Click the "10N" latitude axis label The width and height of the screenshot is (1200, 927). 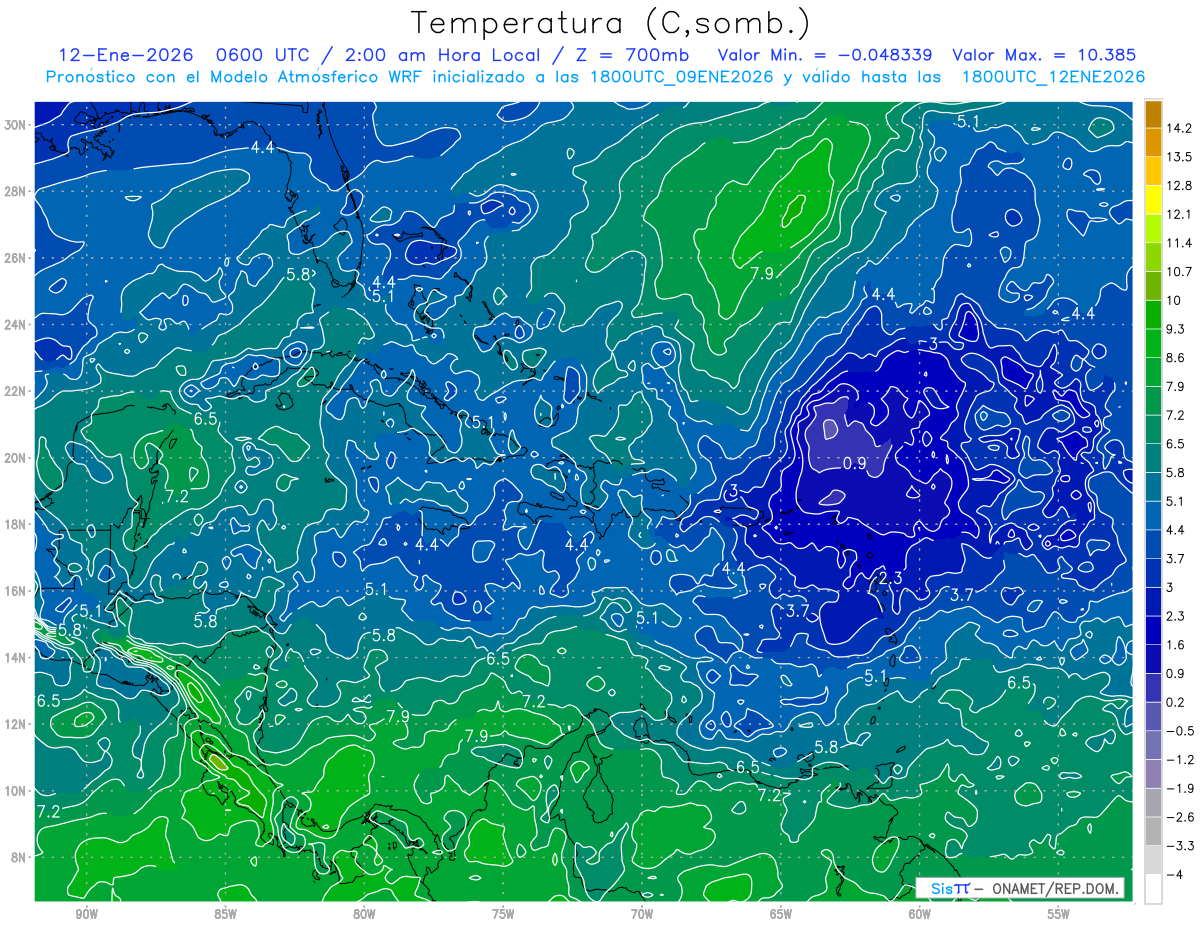tap(17, 790)
